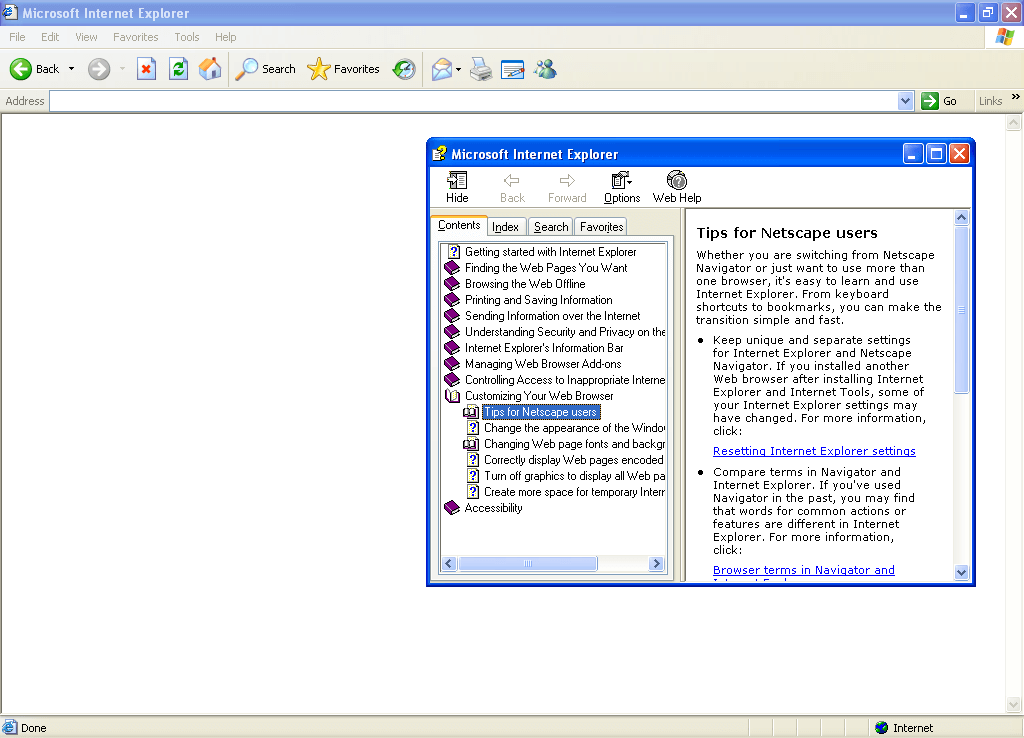This screenshot has height=738, width=1024.
Task: Open Search magnifier in browser toolbar
Action: pos(246,69)
